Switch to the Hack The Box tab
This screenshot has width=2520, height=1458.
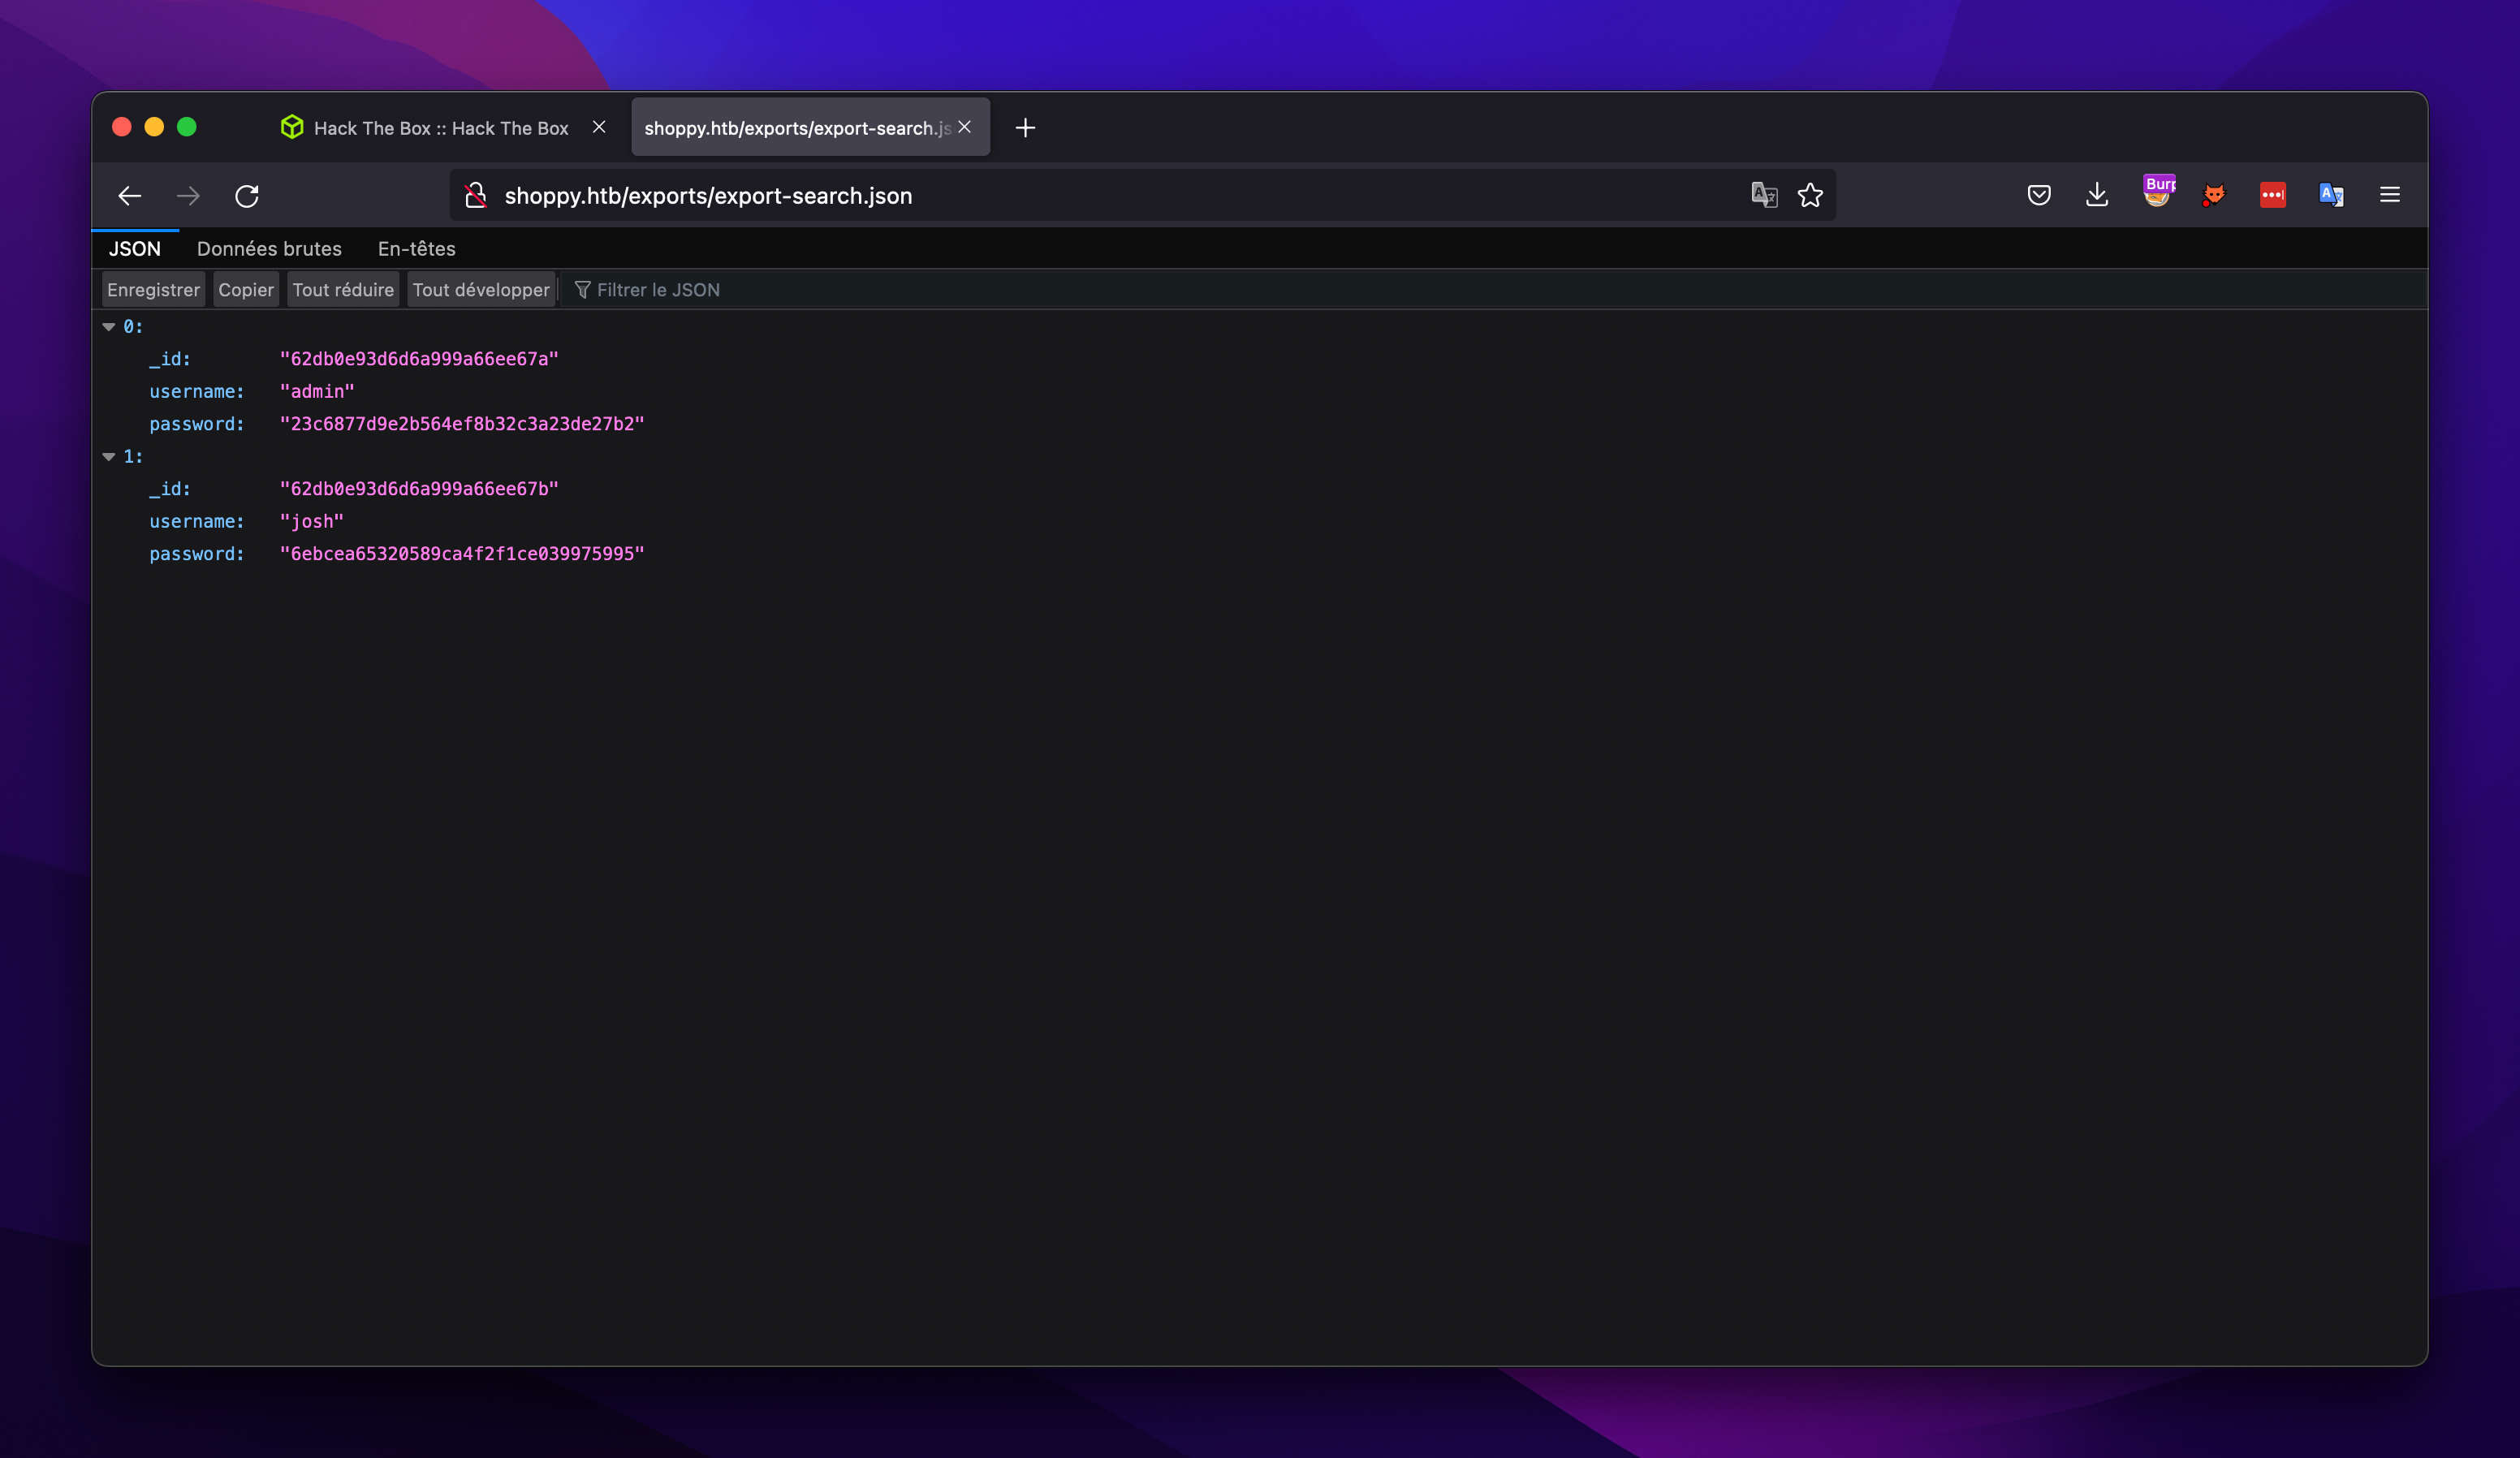point(441,128)
